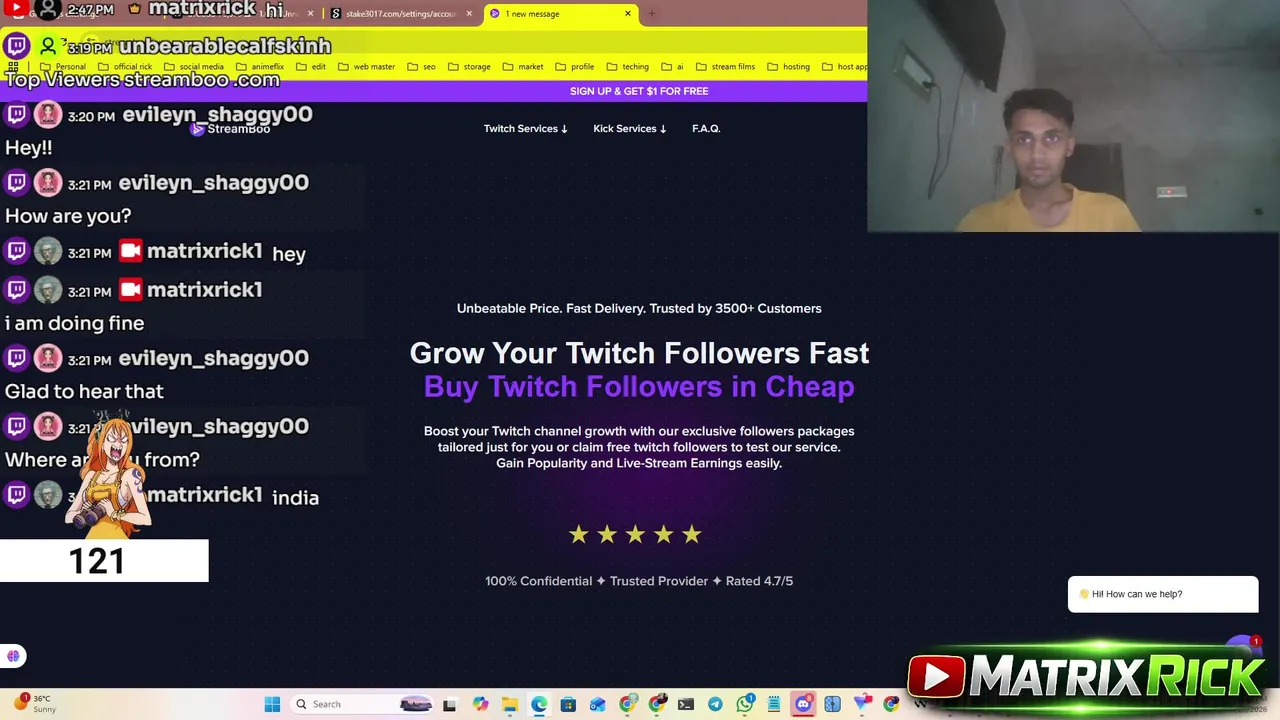1280x720 pixels.
Task: Close the '1 new message' tab
Action: tap(628, 14)
